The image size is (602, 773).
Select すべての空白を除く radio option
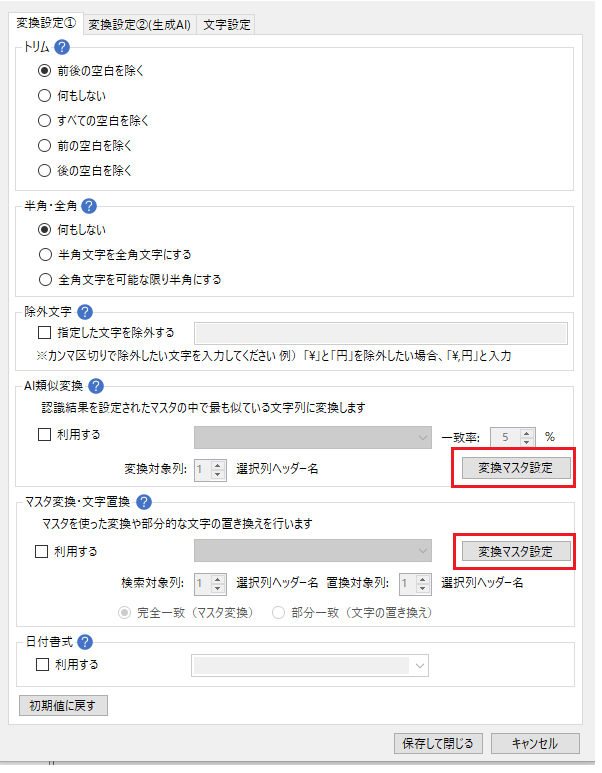(93, 121)
